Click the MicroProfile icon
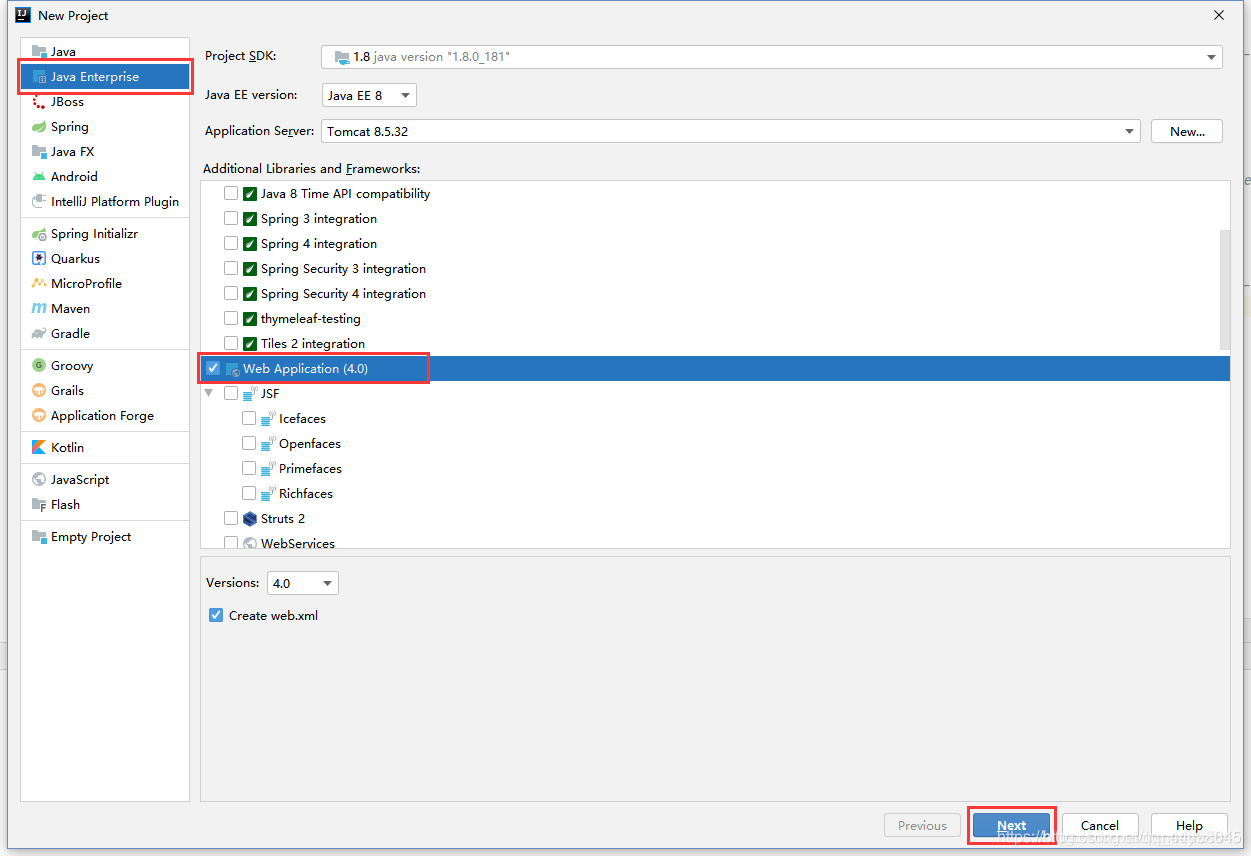The width and height of the screenshot is (1251, 856). (x=39, y=284)
